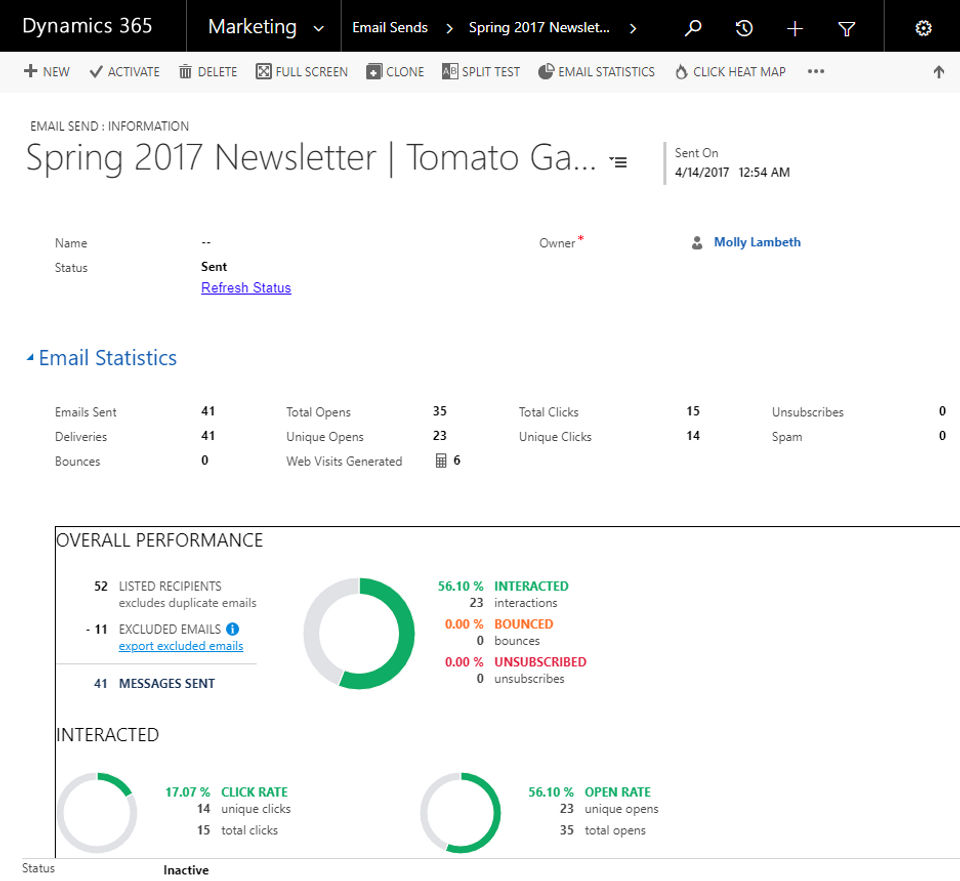This screenshot has height=881, width=960.
Task: Open recently viewed items history icon
Action: [744, 28]
